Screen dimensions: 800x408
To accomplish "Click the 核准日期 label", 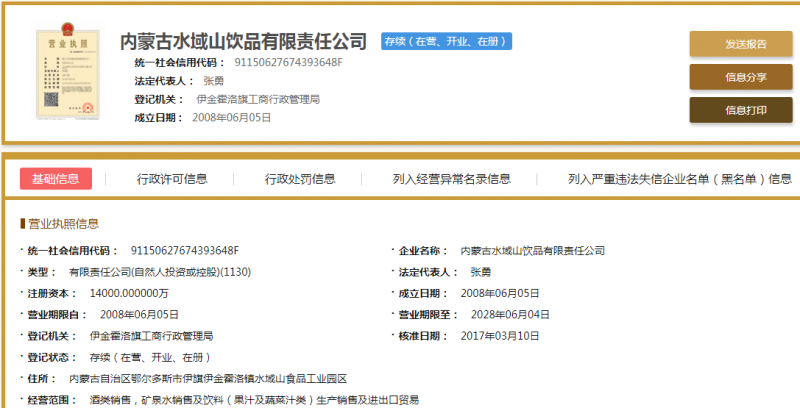I will 423,336.
